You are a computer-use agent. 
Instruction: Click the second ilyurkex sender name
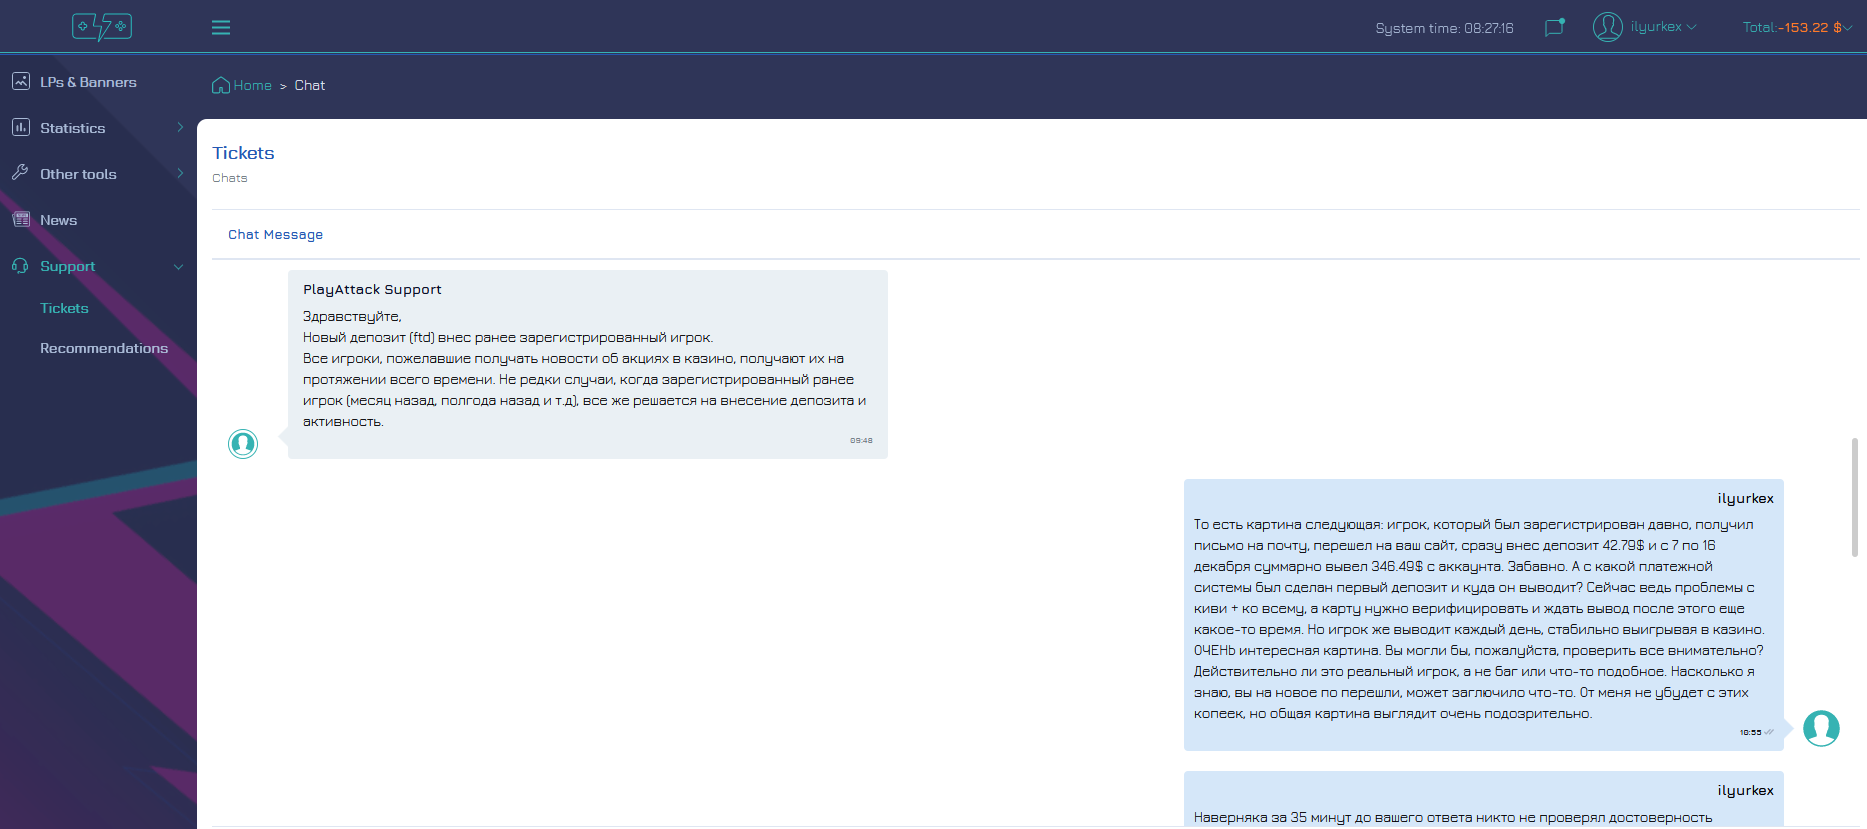click(x=1745, y=790)
